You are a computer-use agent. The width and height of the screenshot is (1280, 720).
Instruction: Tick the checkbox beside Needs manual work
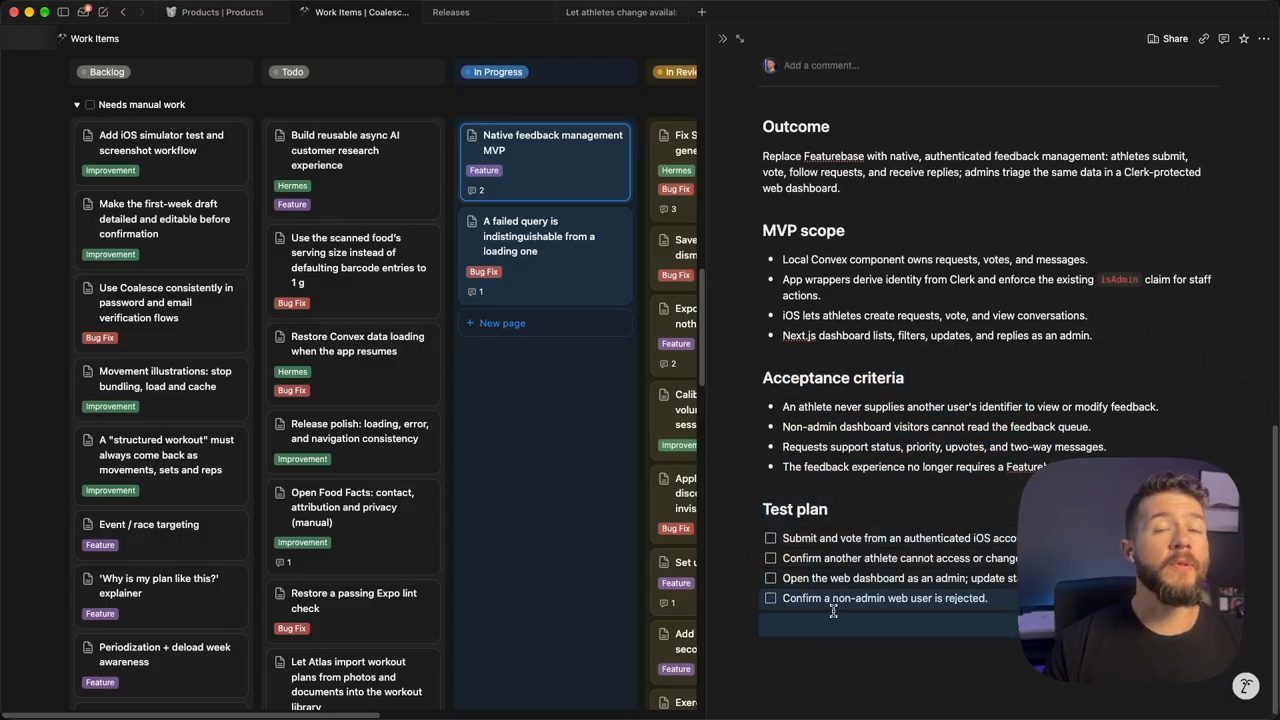click(x=90, y=104)
